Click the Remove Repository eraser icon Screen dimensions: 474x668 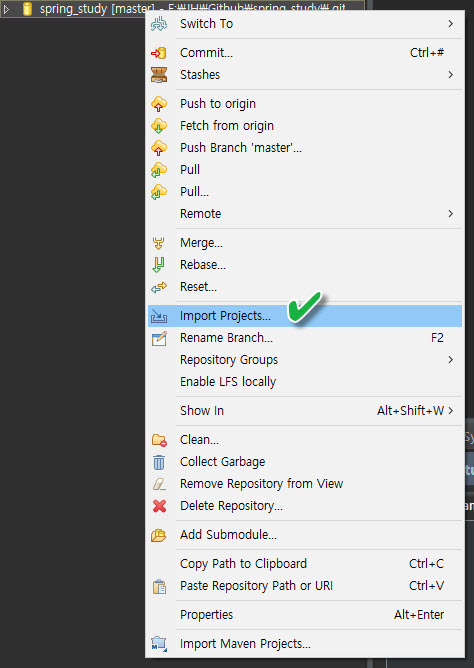click(159, 484)
